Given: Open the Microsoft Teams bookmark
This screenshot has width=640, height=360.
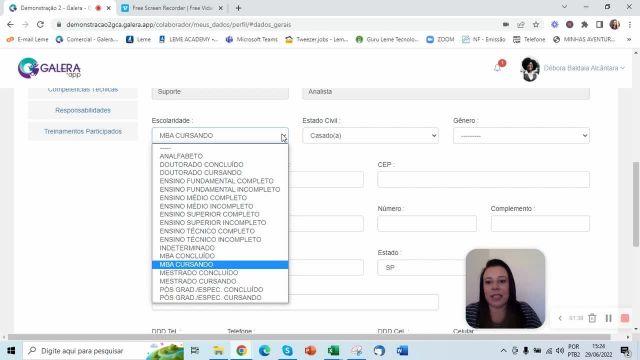Looking at the screenshot, I should pos(251,39).
